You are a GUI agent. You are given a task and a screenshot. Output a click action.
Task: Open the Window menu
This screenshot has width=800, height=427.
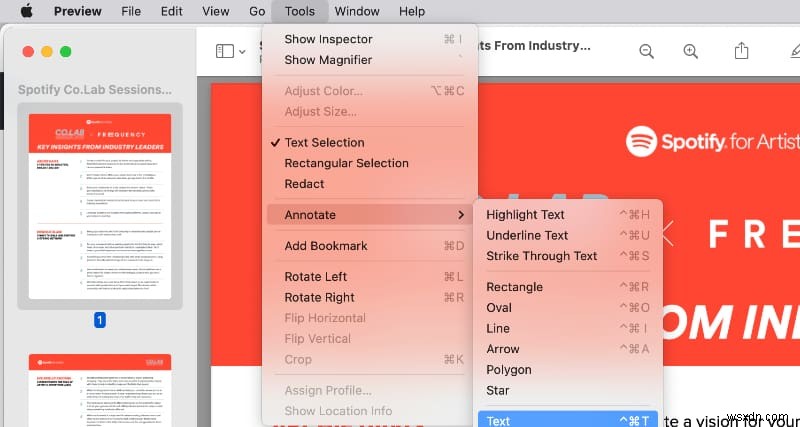357,11
